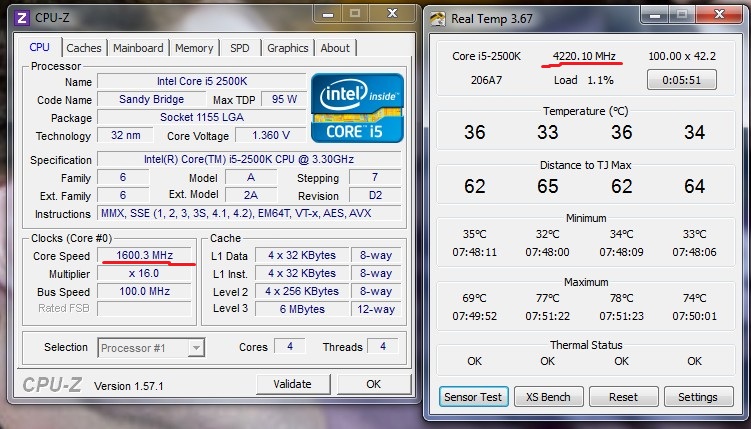Click the 100.0 MHz bus speed value
This screenshot has height=429, width=751.
(144, 291)
